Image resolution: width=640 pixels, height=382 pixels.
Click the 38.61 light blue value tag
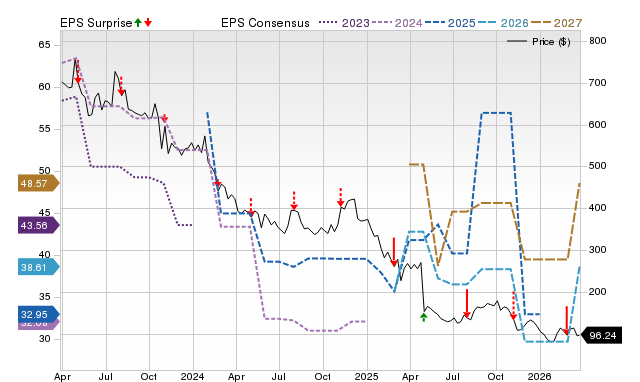coord(38,267)
